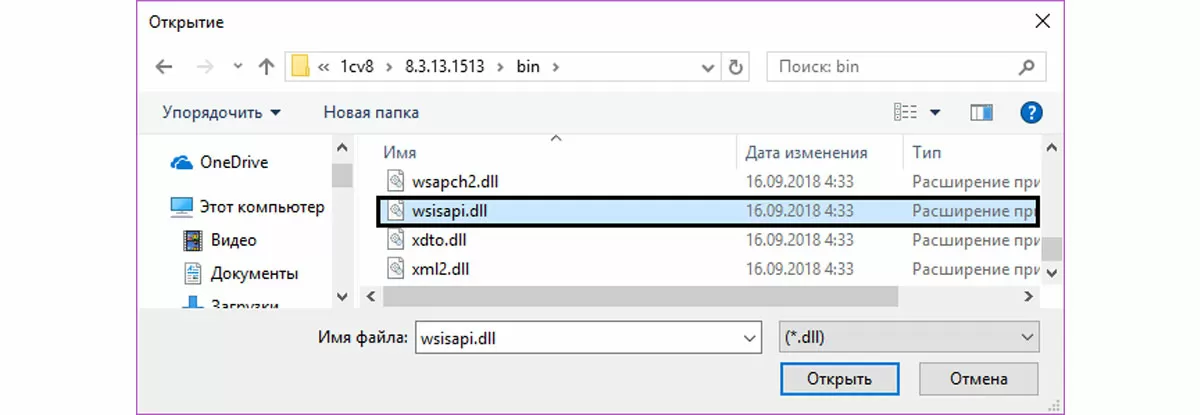This screenshot has width=1200, height=415.
Task: Click the Back navigation arrow
Action: tap(165, 67)
